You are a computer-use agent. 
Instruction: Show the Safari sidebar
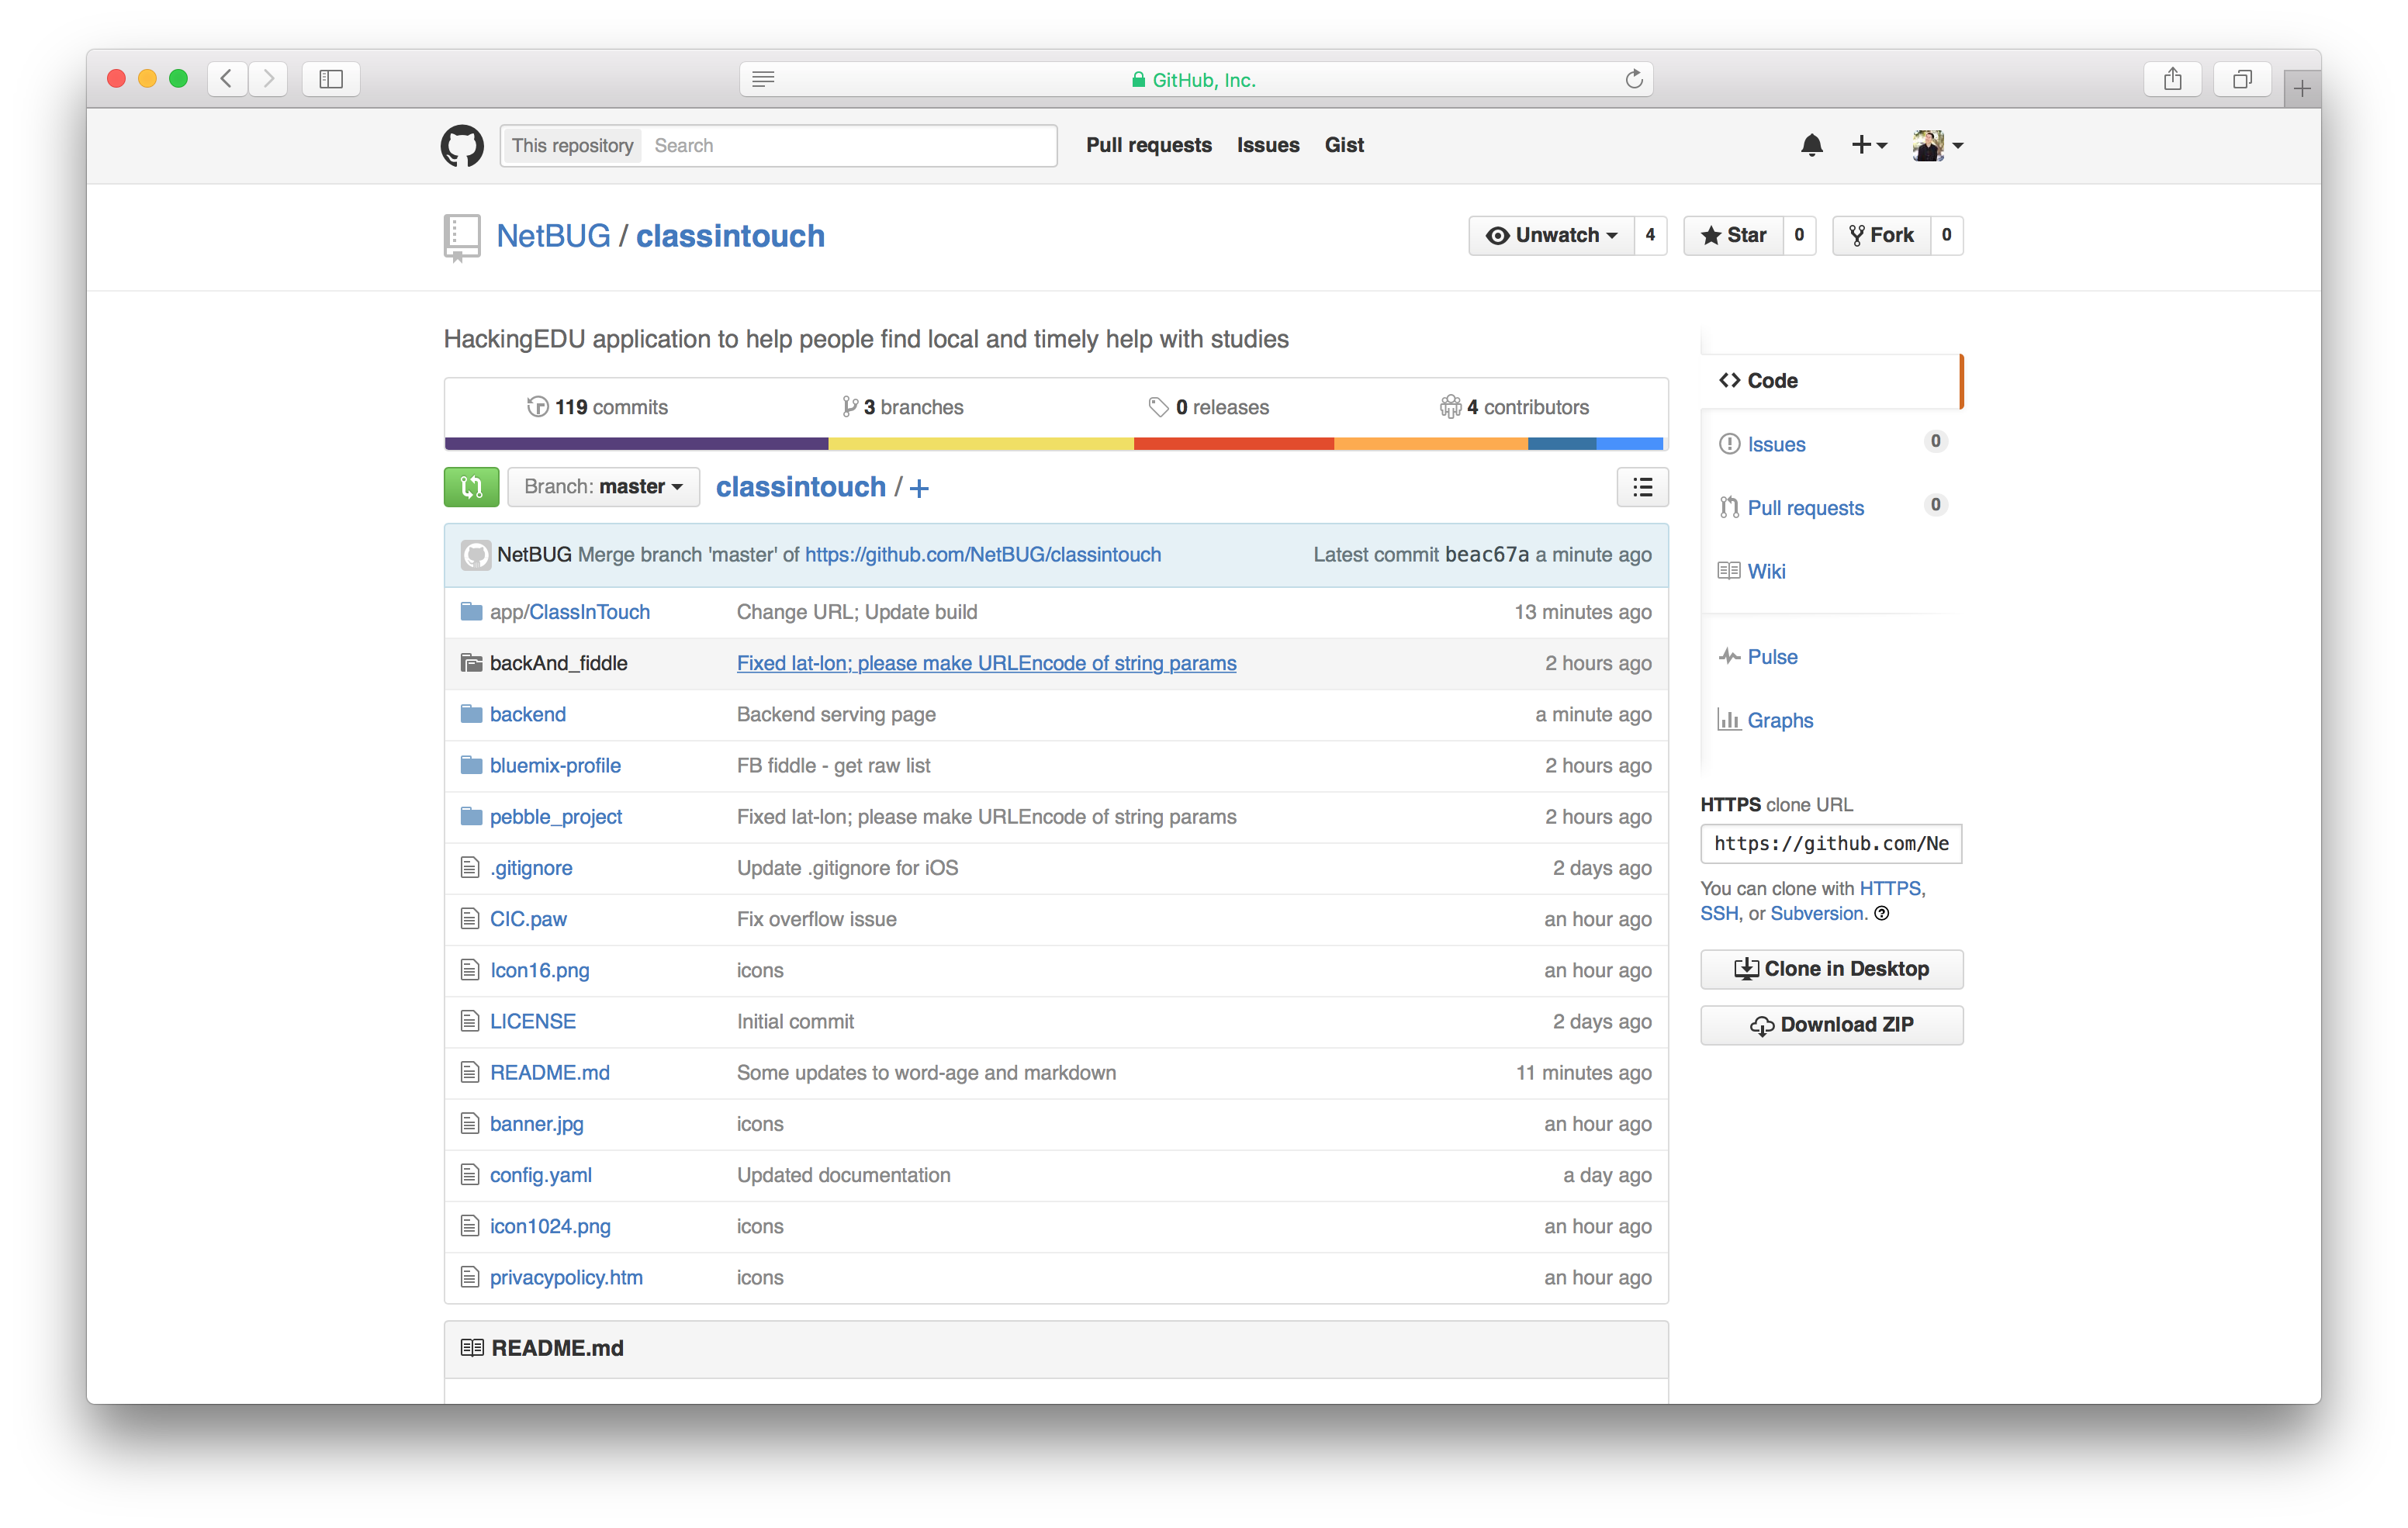click(331, 79)
